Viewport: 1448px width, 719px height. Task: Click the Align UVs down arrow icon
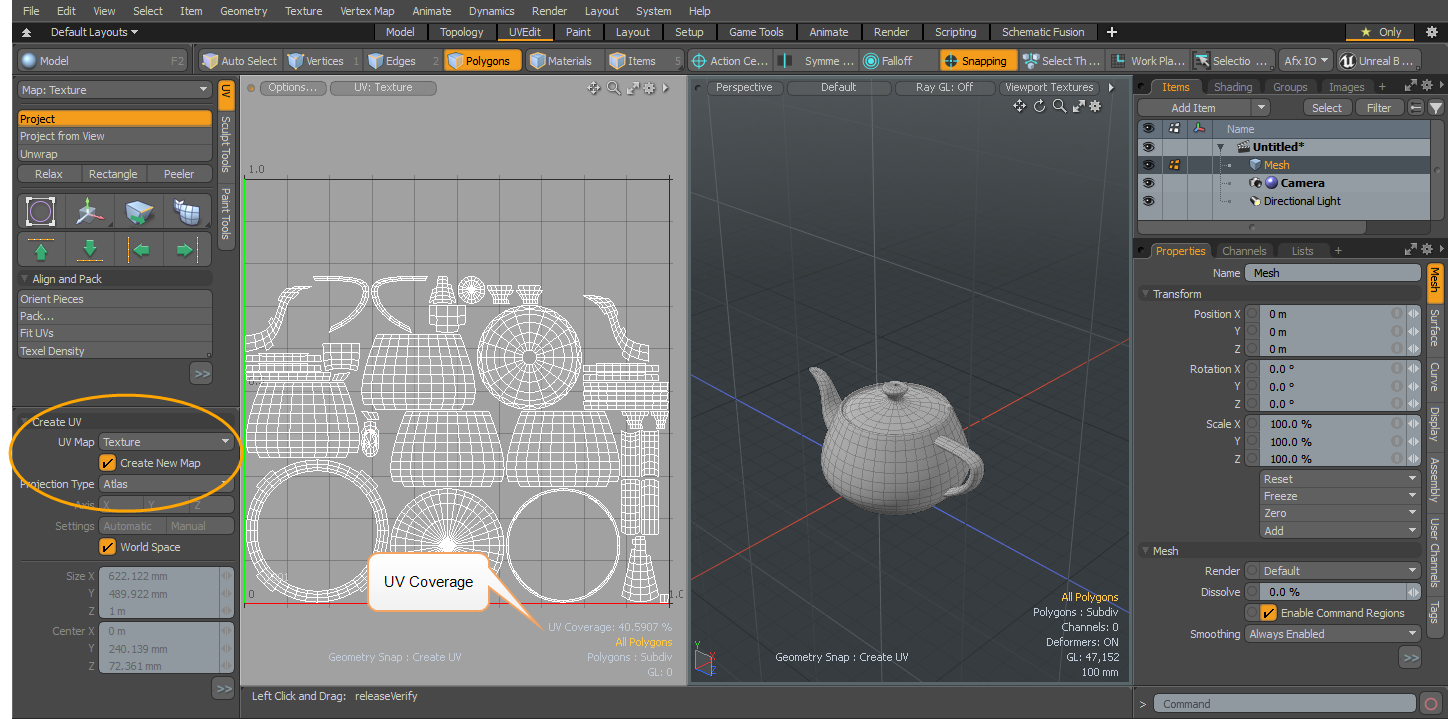pos(89,249)
